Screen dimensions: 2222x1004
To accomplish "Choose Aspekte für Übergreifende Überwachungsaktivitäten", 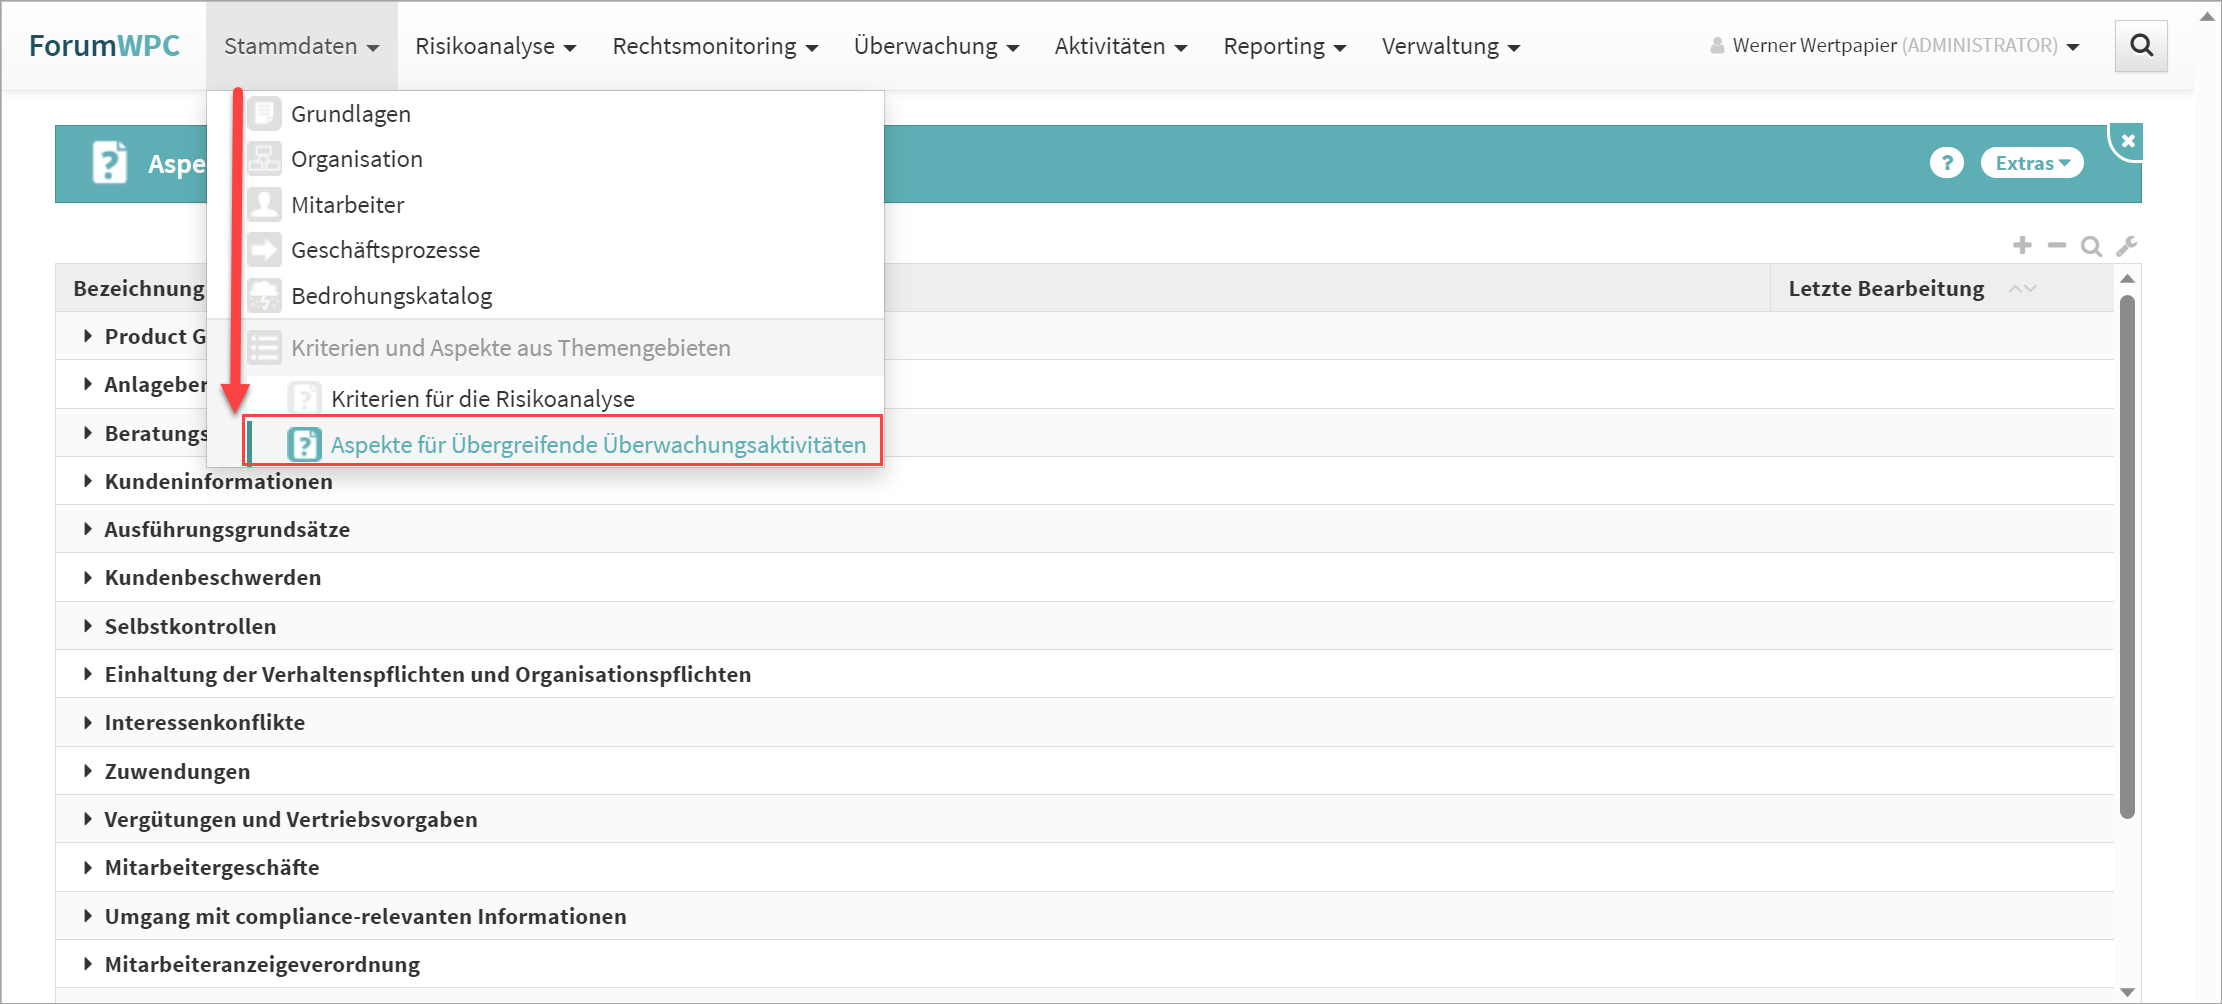I will pos(597,445).
